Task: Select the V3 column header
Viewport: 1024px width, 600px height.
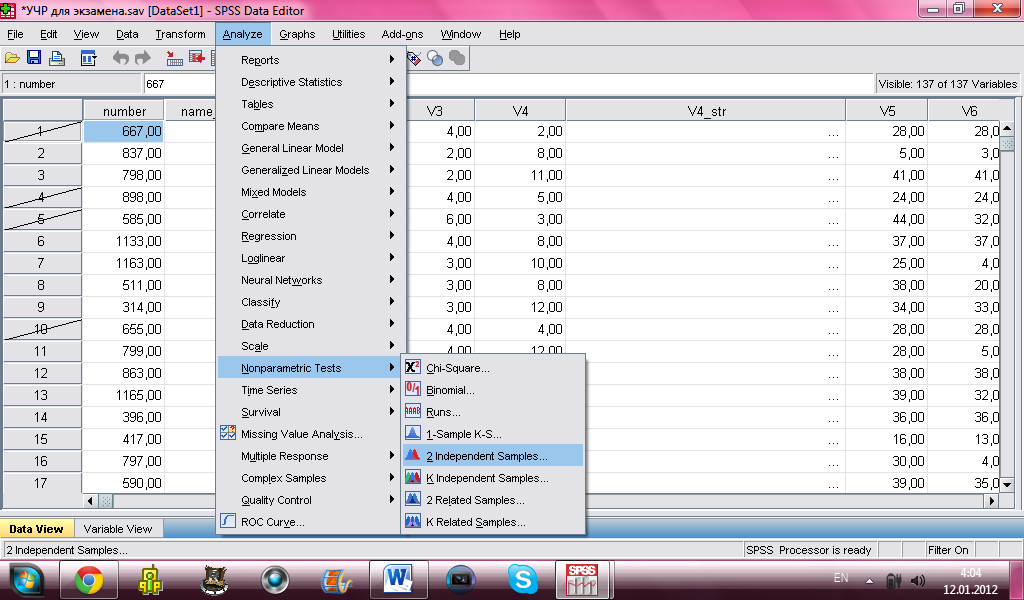Action: 434,111
